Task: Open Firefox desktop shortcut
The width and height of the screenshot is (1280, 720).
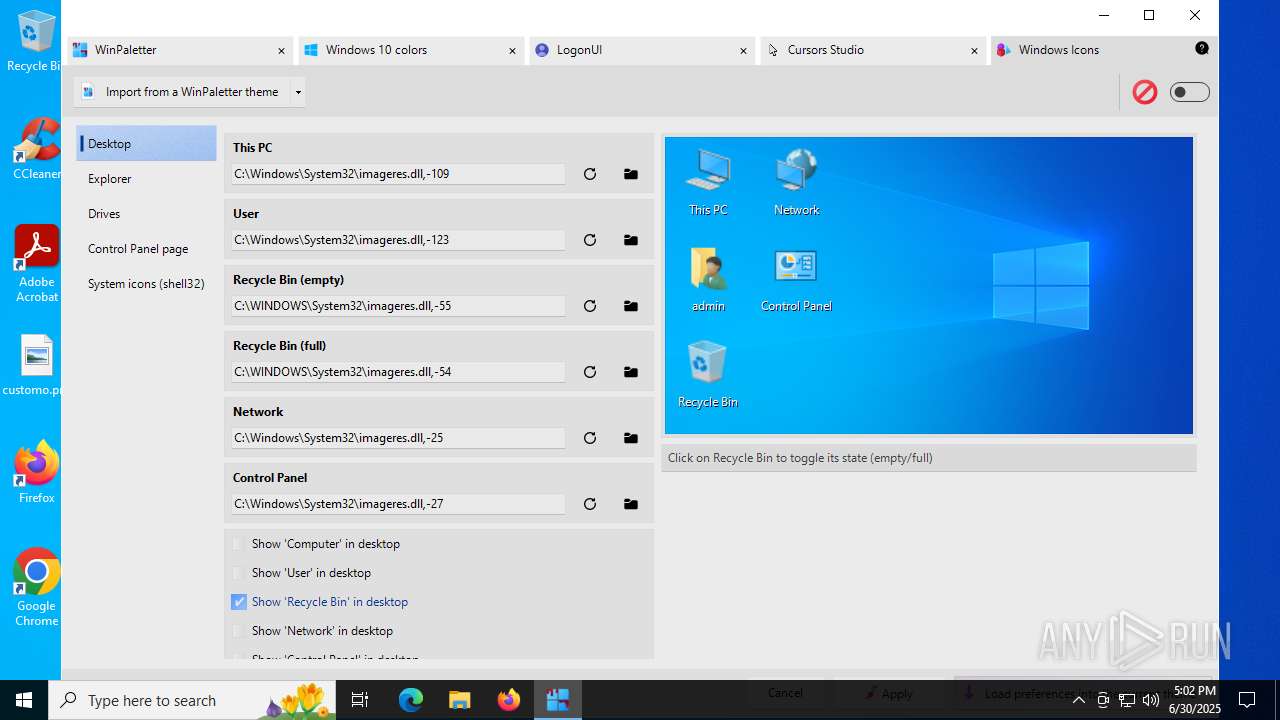Action: point(37,472)
